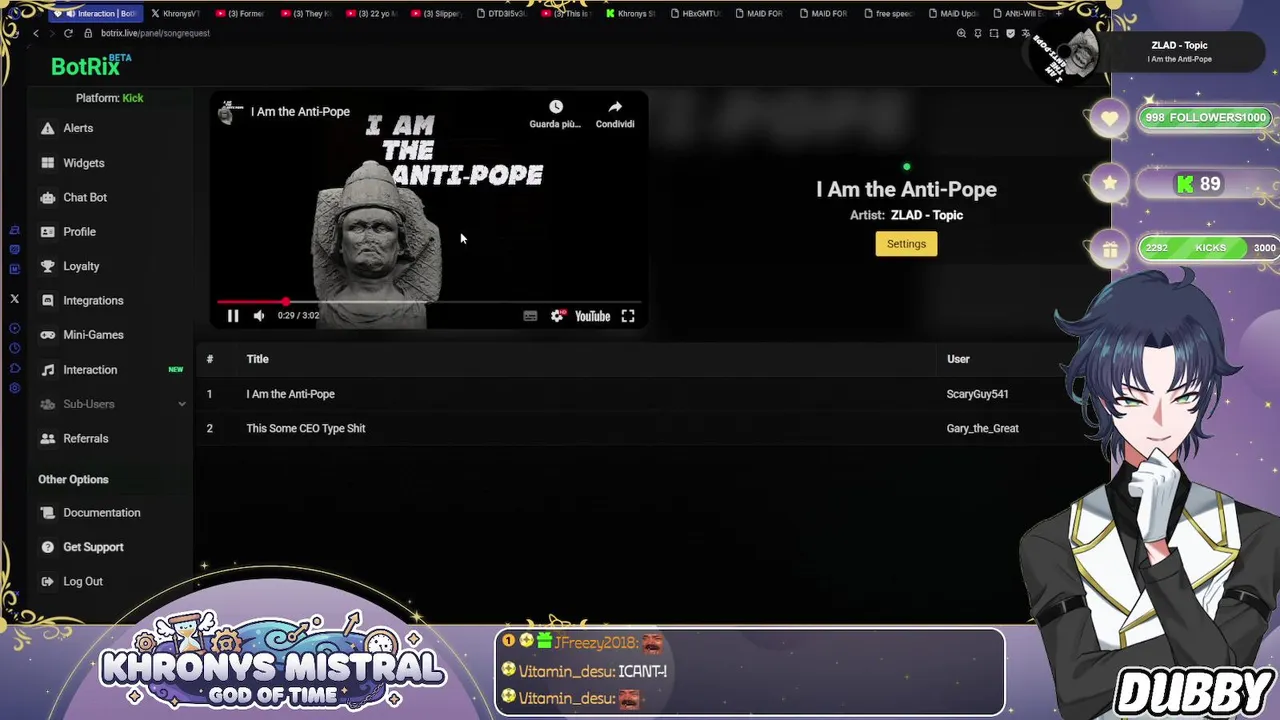Viewport: 1280px width, 720px height.
Task: Switch to the (3) They K YouTube tab
Action: [x=306, y=13]
